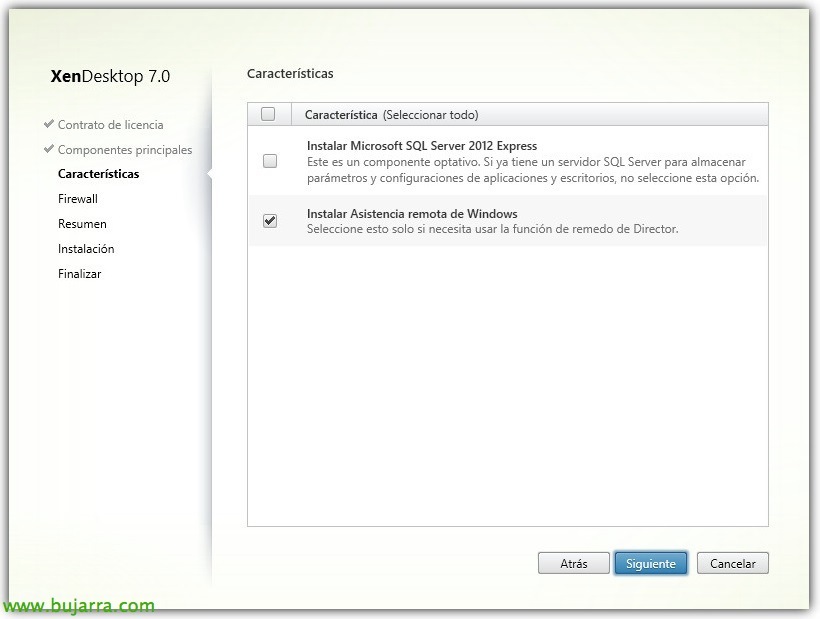Click the description mentioning función de remedo de Director
The image size is (820, 619).
tap(493, 229)
